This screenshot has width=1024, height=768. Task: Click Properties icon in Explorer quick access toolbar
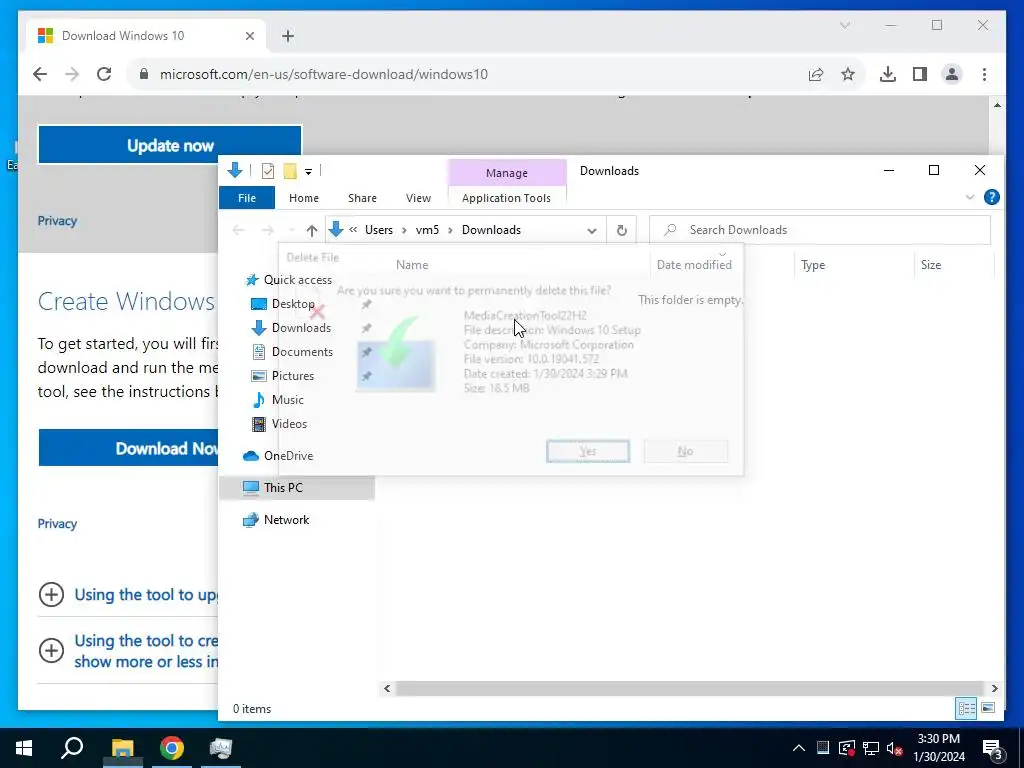268,171
